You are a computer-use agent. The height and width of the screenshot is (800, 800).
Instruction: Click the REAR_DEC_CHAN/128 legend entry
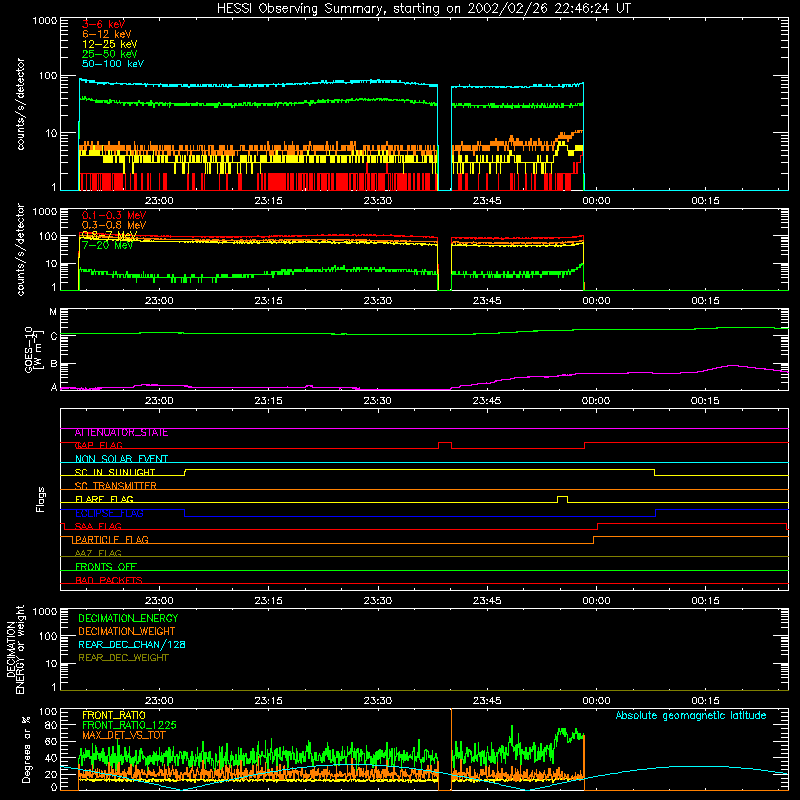[x=132, y=645]
